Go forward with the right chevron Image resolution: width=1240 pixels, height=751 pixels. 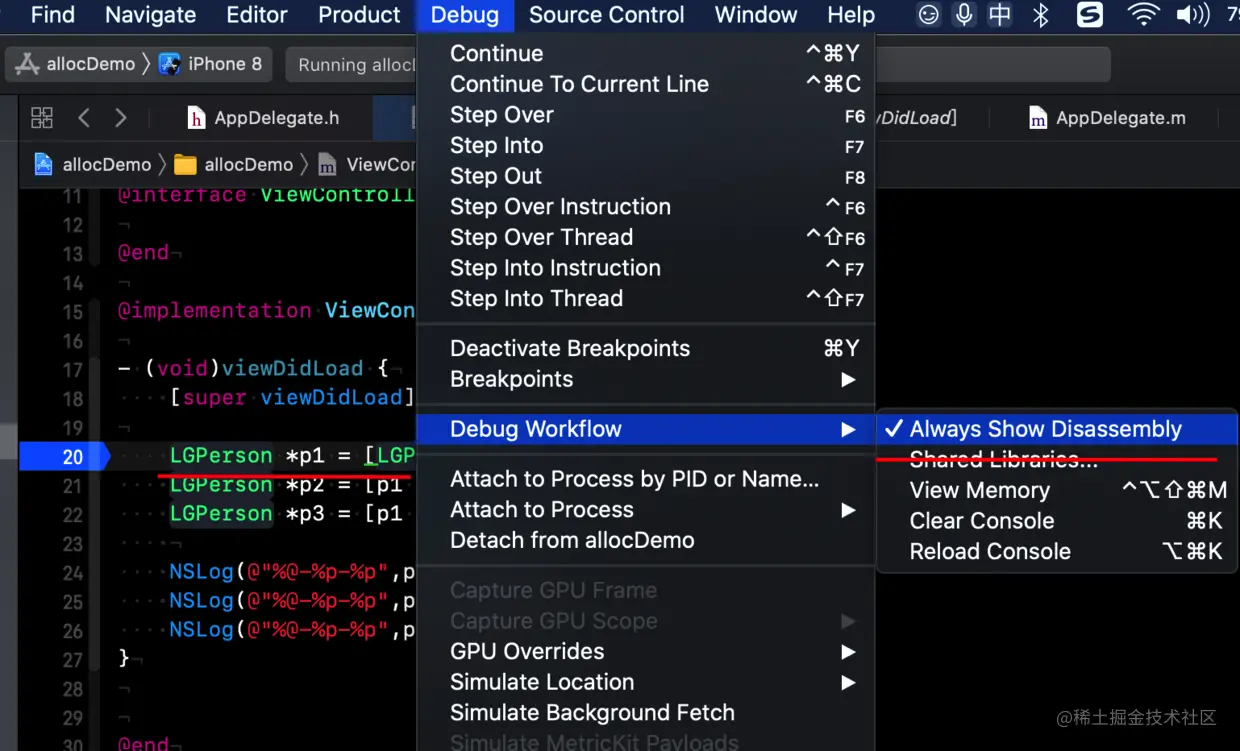pyautogui.click(x=121, y=118)
